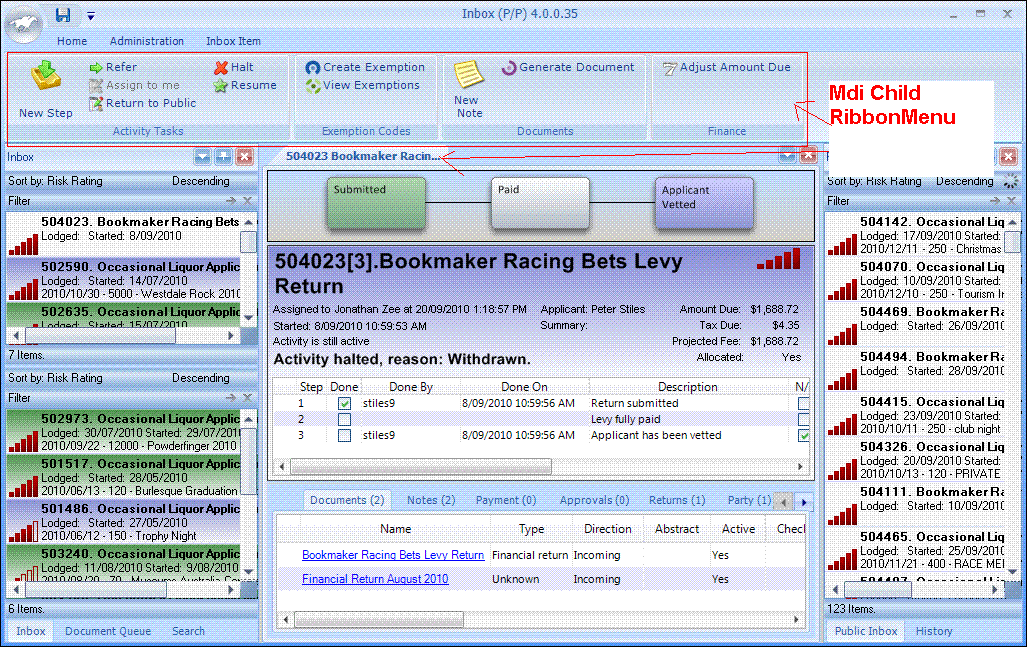1027x647 pixels.
Task: Click the Generate Document icon
Action: 509,68
